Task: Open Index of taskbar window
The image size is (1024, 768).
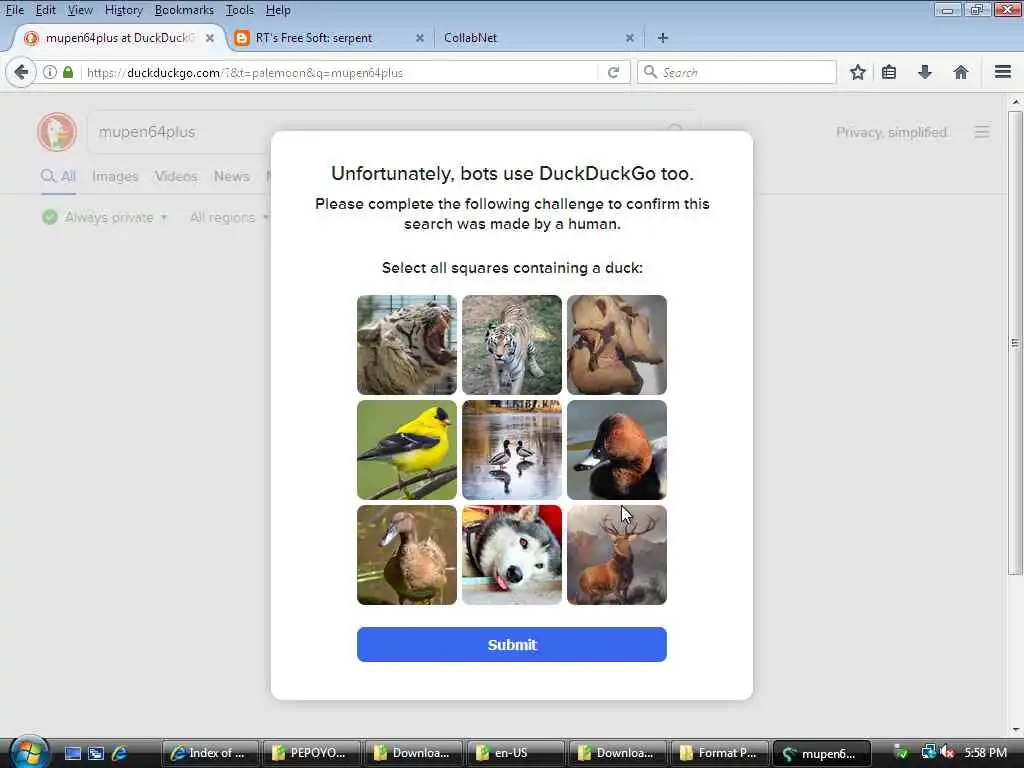Action: [209, 753]
